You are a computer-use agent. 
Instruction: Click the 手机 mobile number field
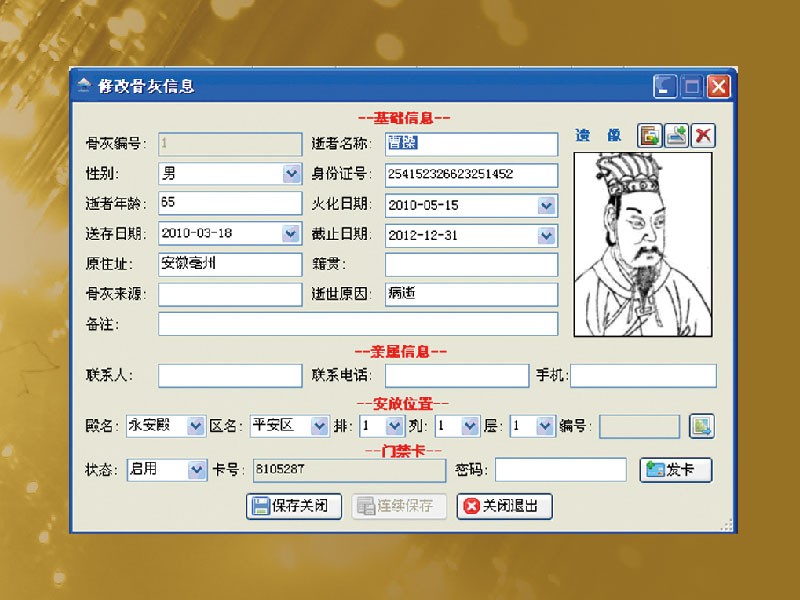643,376
